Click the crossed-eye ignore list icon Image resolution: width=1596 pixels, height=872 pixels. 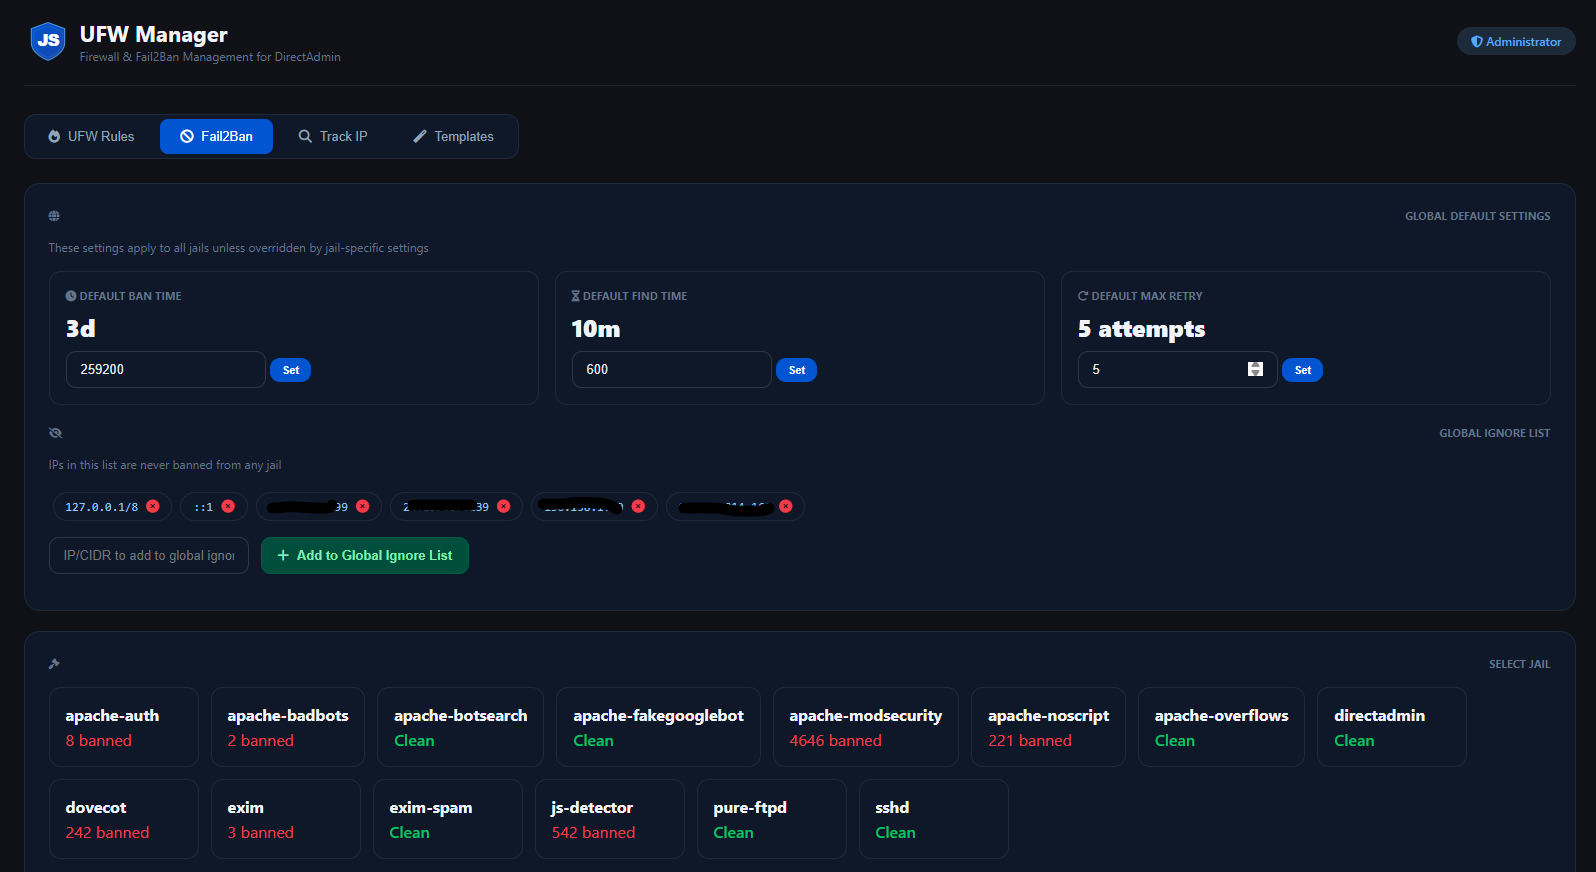55,433
